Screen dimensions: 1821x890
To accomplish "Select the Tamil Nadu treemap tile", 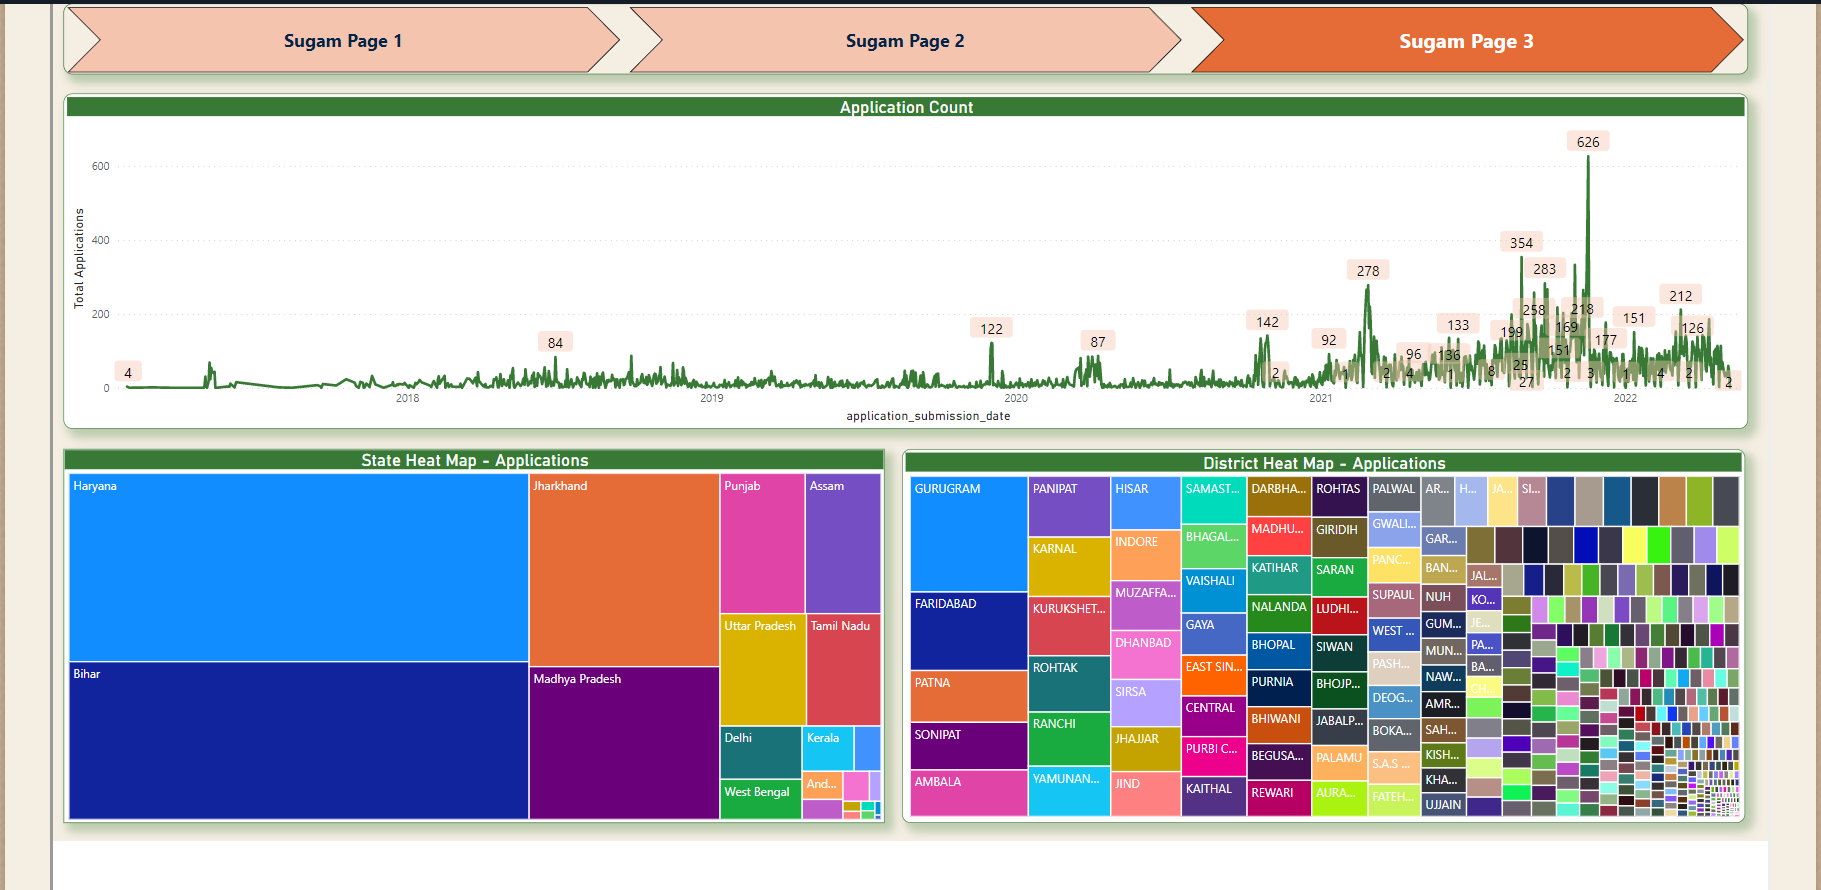I will [843, 670].
